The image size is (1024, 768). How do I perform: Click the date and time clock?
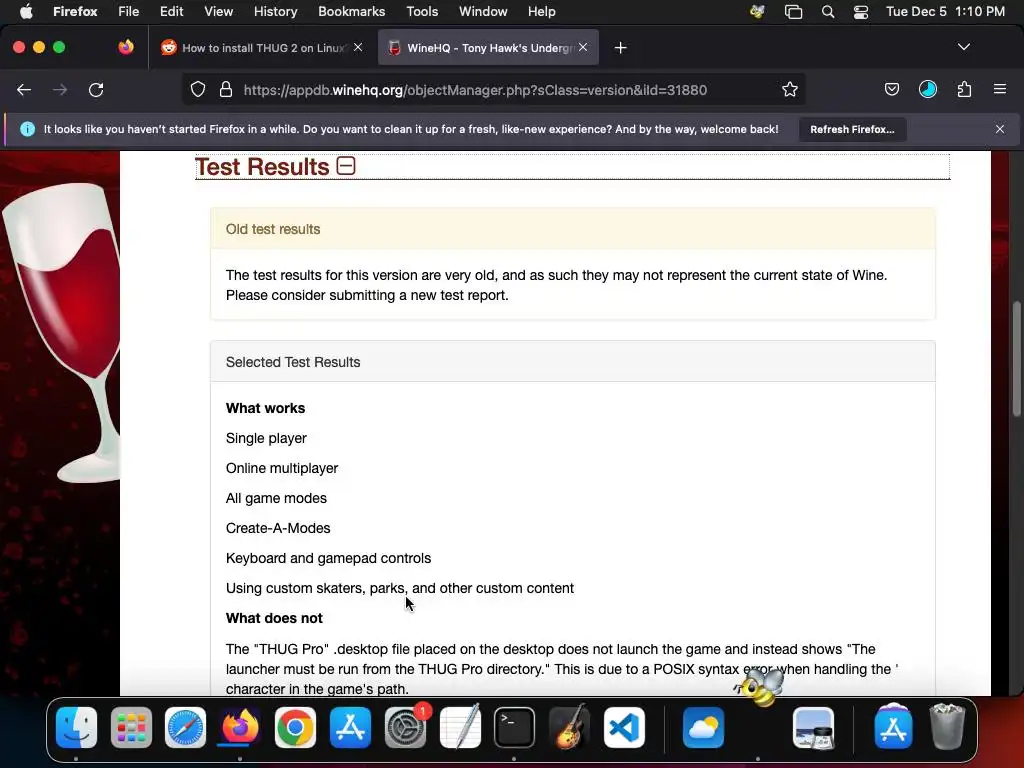coord(945,11)
